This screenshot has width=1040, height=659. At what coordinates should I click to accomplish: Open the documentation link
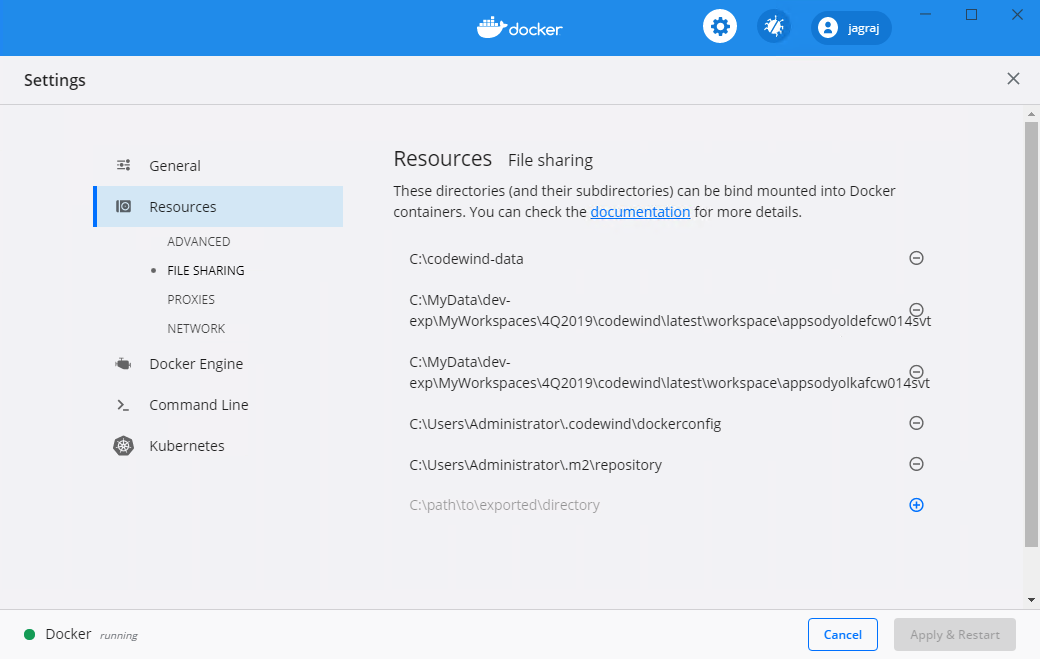coord(640,211)
